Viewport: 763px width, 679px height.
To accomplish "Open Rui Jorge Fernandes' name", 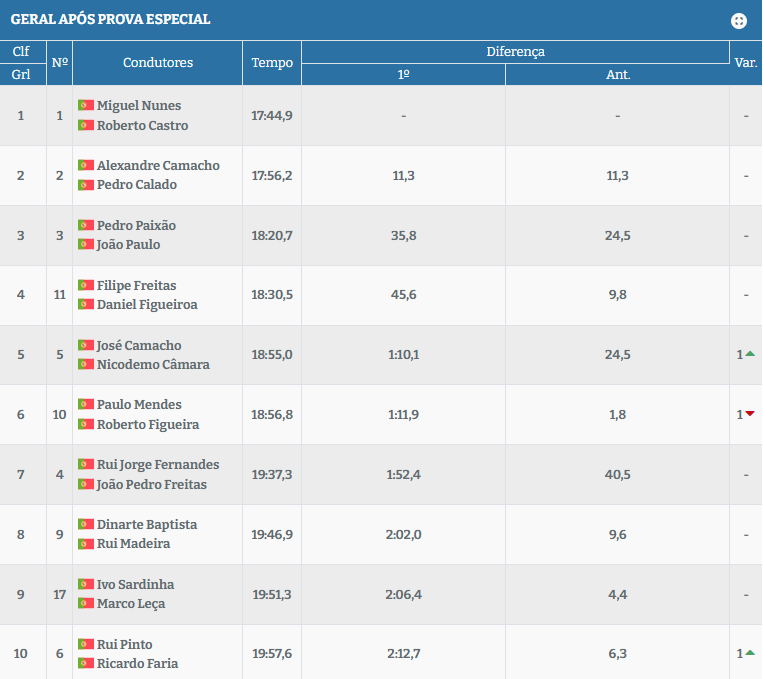I will click(x=158, y=465).
